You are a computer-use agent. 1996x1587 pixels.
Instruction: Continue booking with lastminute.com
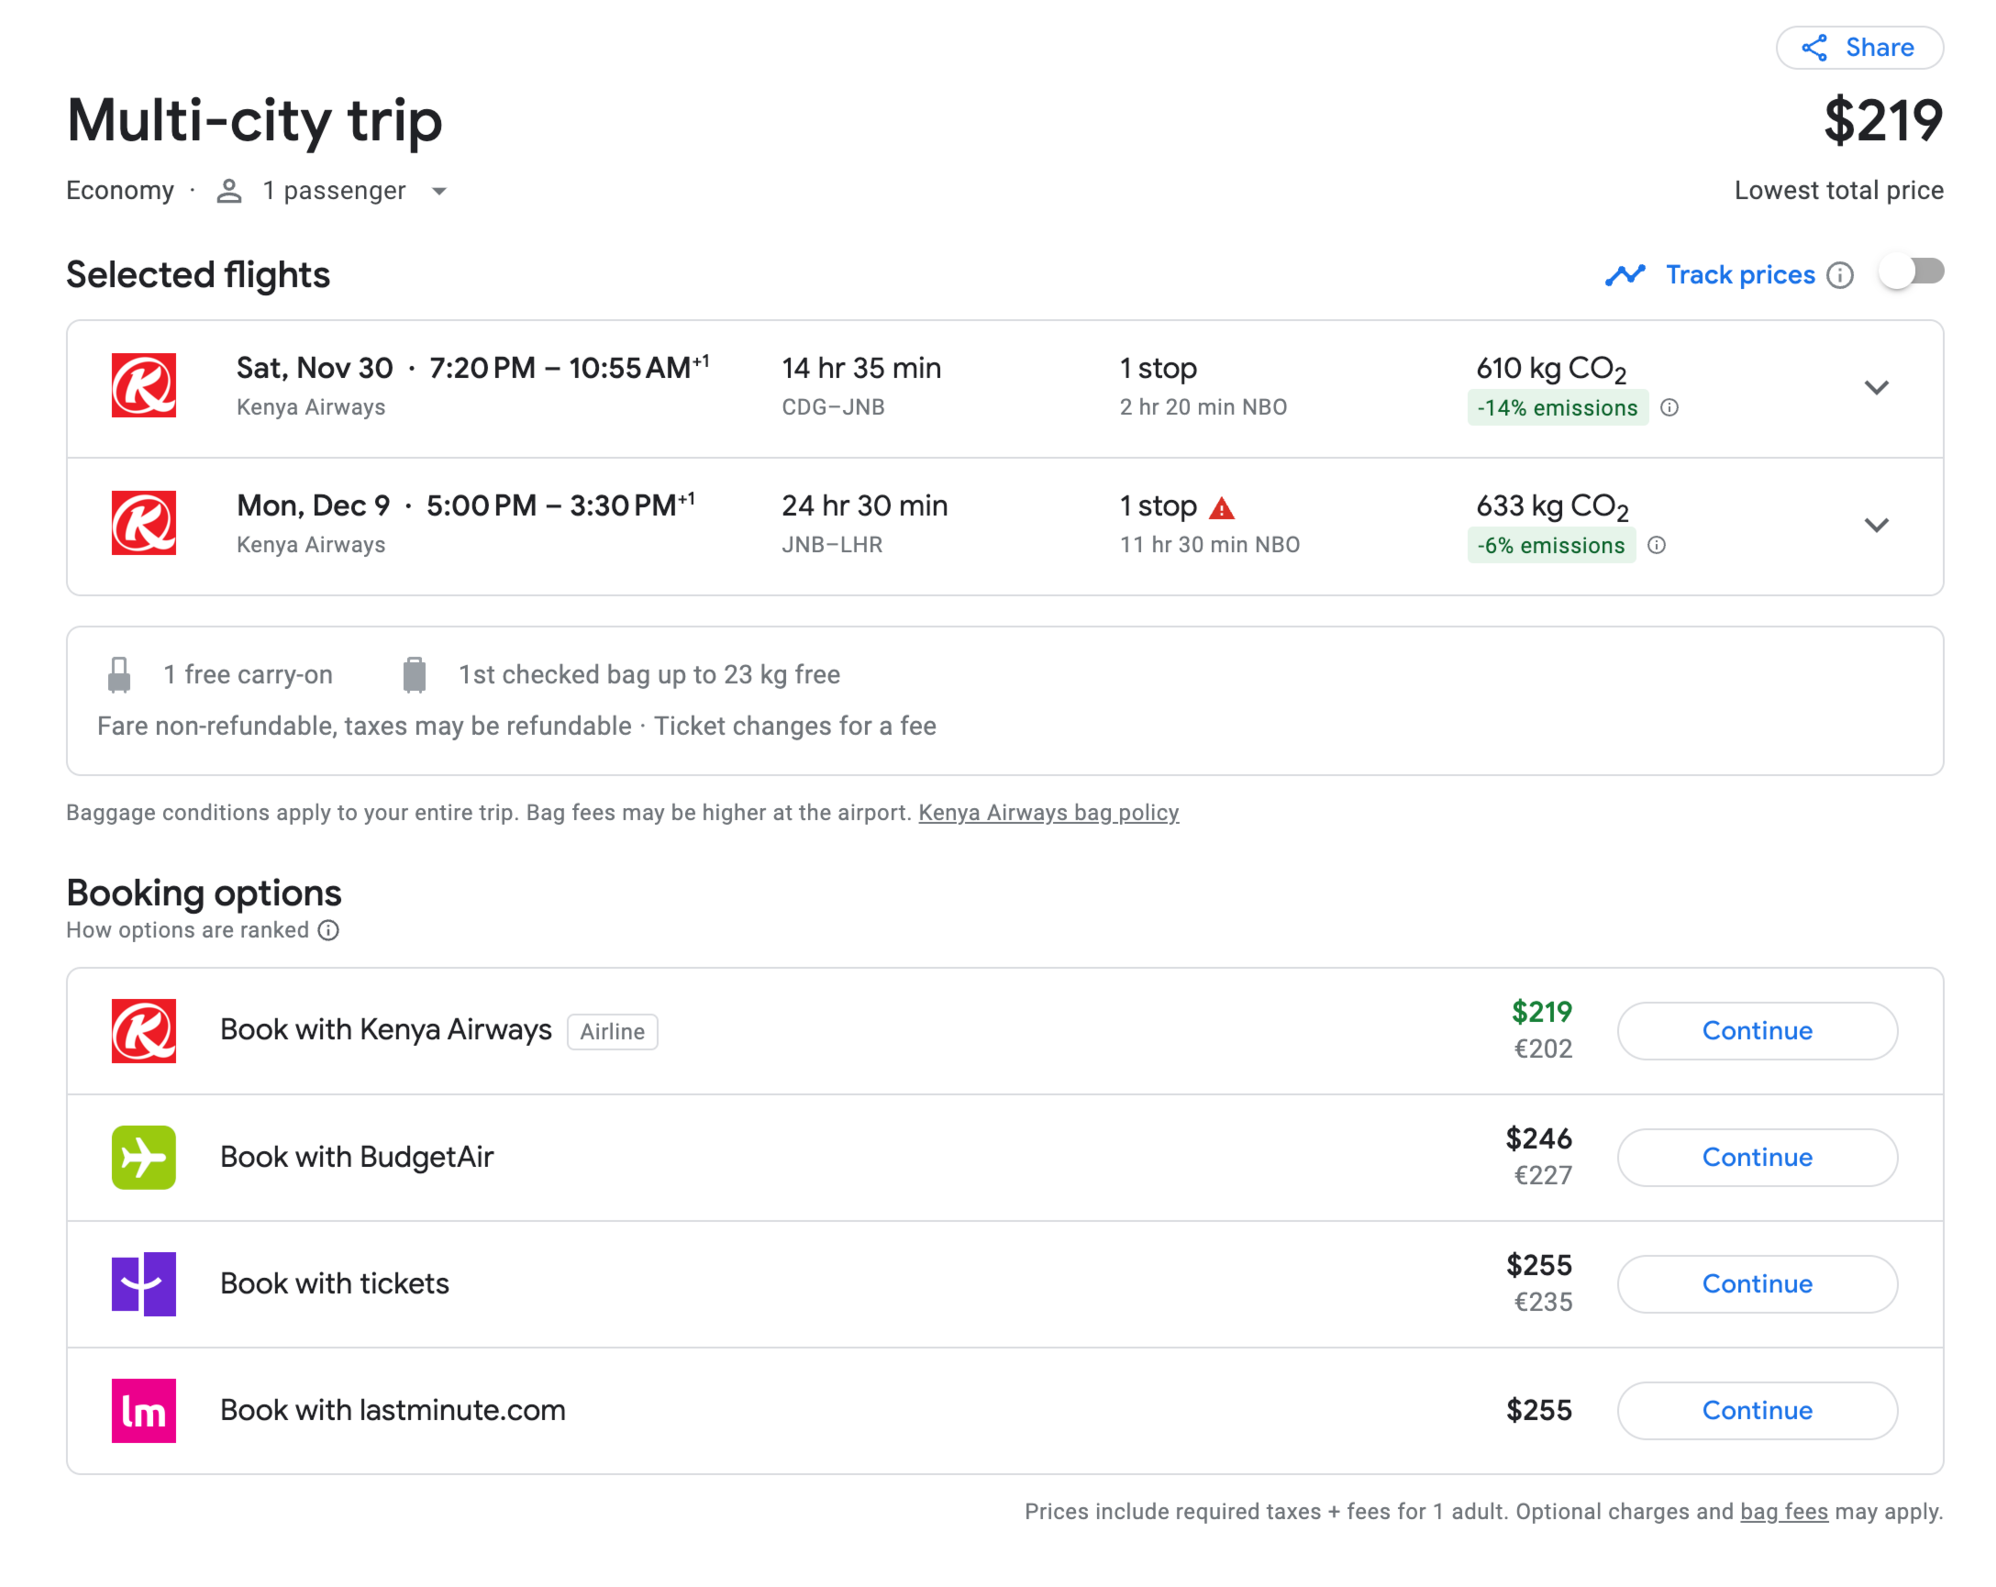(1756, 1410)
